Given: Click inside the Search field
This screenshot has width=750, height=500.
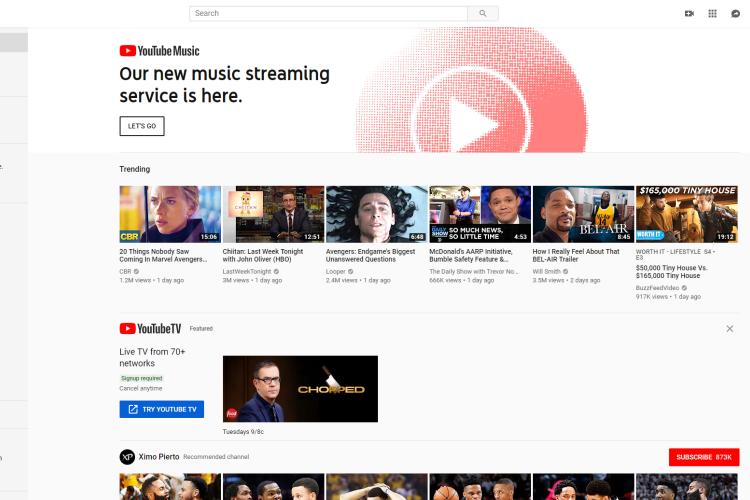Looking at the screenshot, I should (x=328, y=13).
